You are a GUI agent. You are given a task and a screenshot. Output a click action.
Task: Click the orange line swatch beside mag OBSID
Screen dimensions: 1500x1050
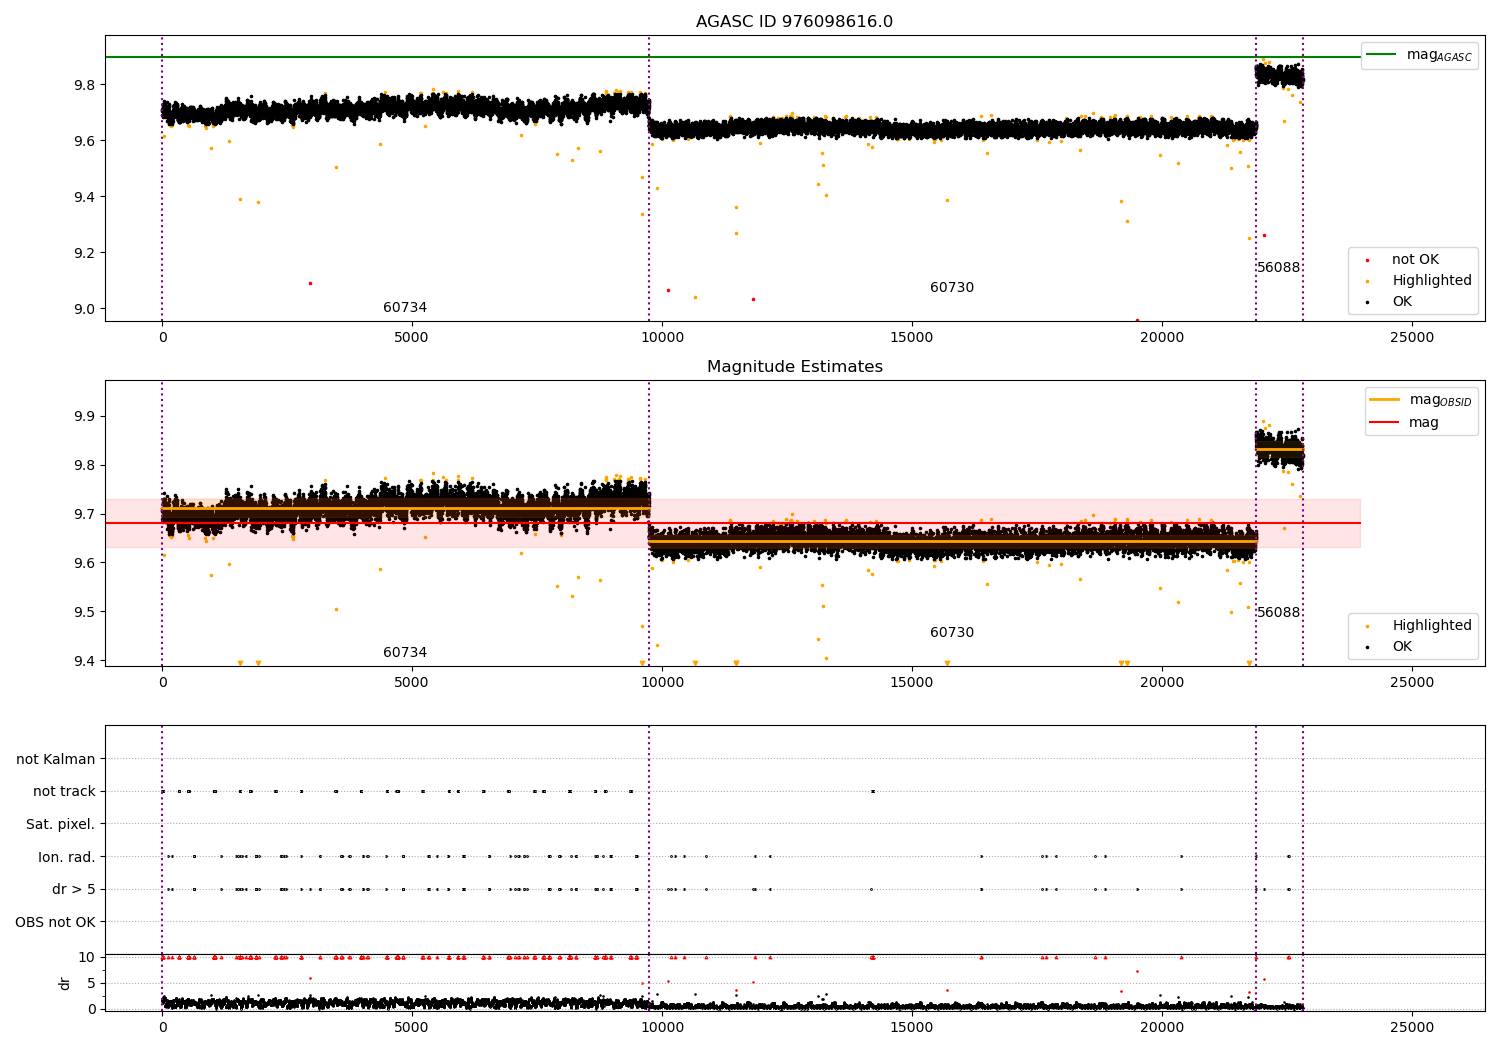pyautogui.click(x=1384, y=399)
